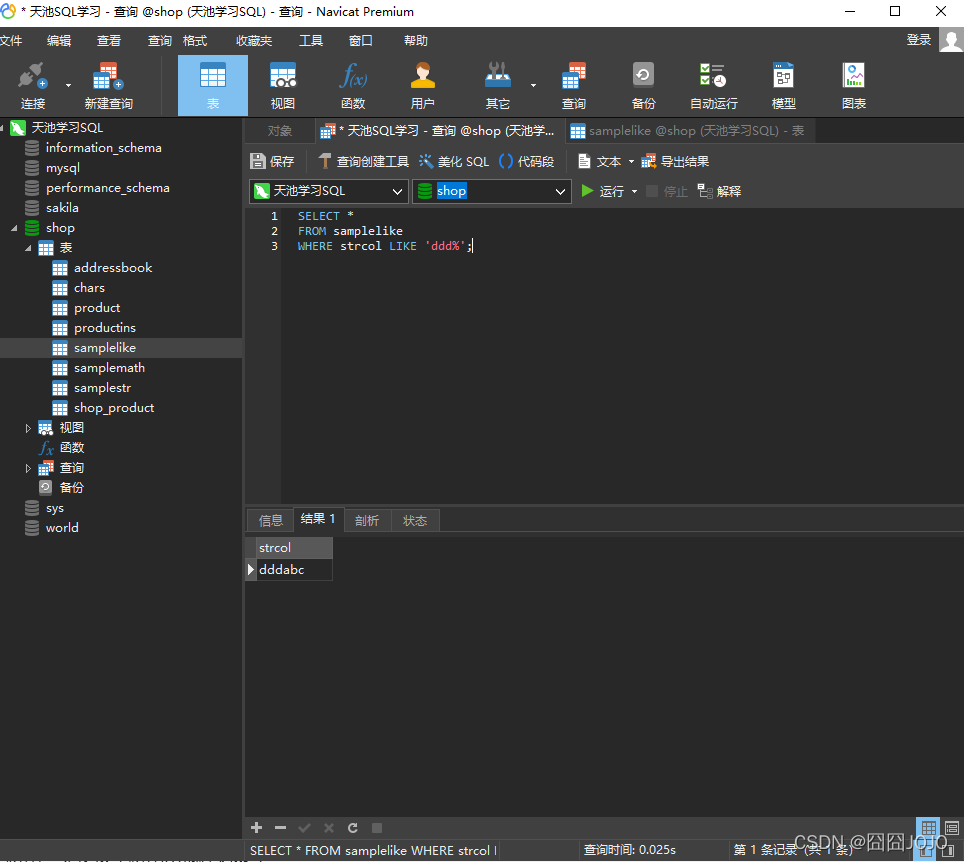Select the Table (表) toolbar icon
This screenshot has width=964, height=862.
coord(213,85)
